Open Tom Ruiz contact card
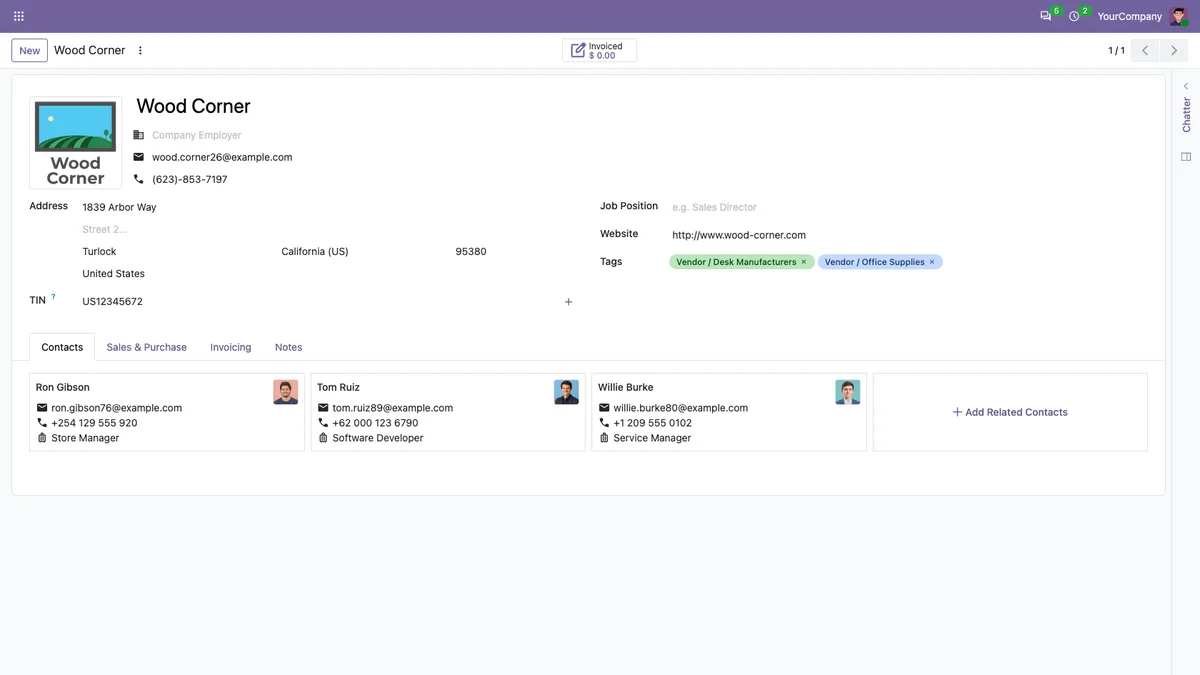1200x675 pixels. (x=448, y=412)
